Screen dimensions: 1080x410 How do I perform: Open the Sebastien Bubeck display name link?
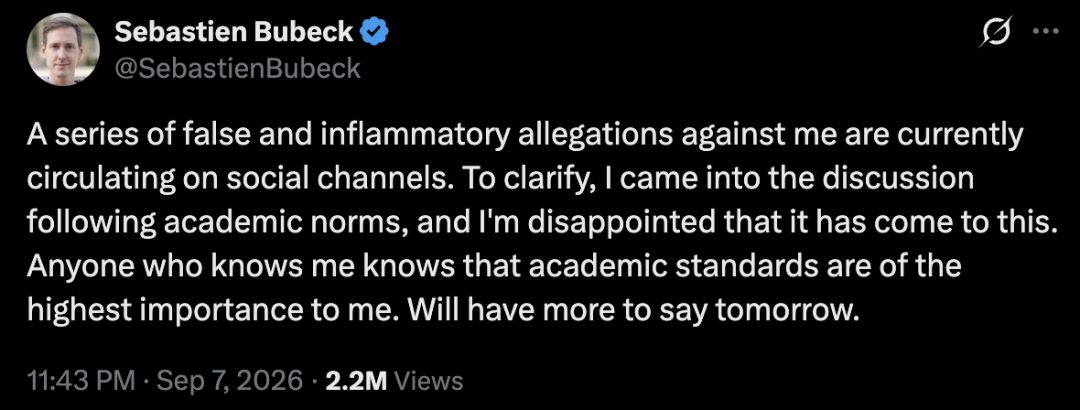(234, 31)
